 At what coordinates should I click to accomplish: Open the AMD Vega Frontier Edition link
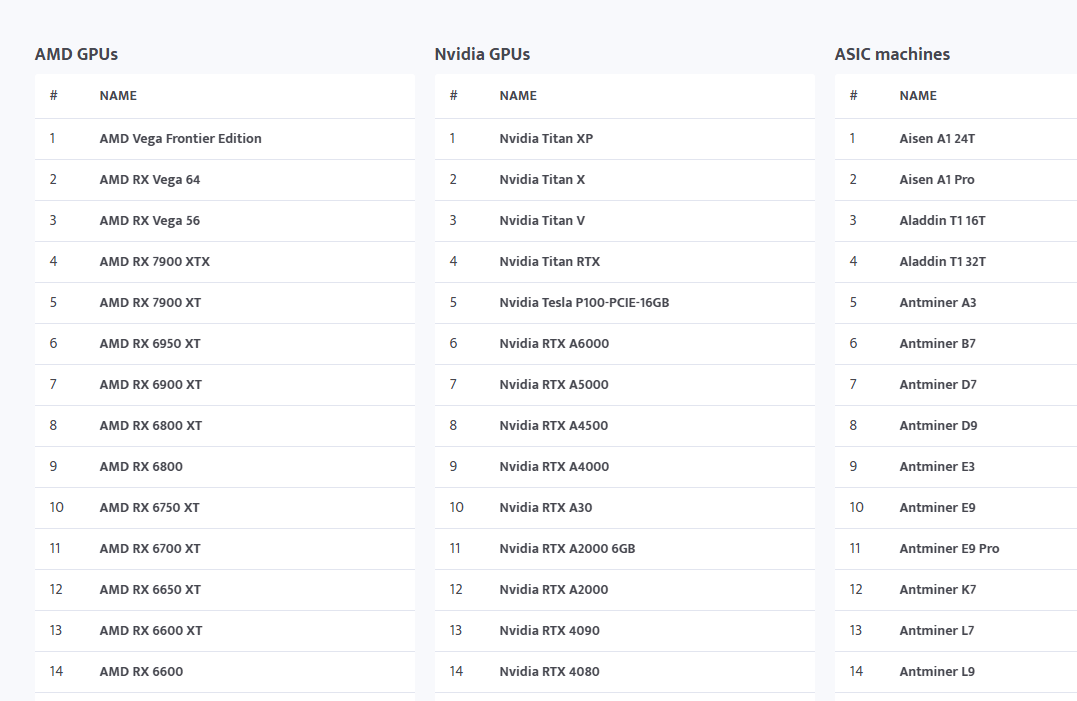[x=180, y=139]
